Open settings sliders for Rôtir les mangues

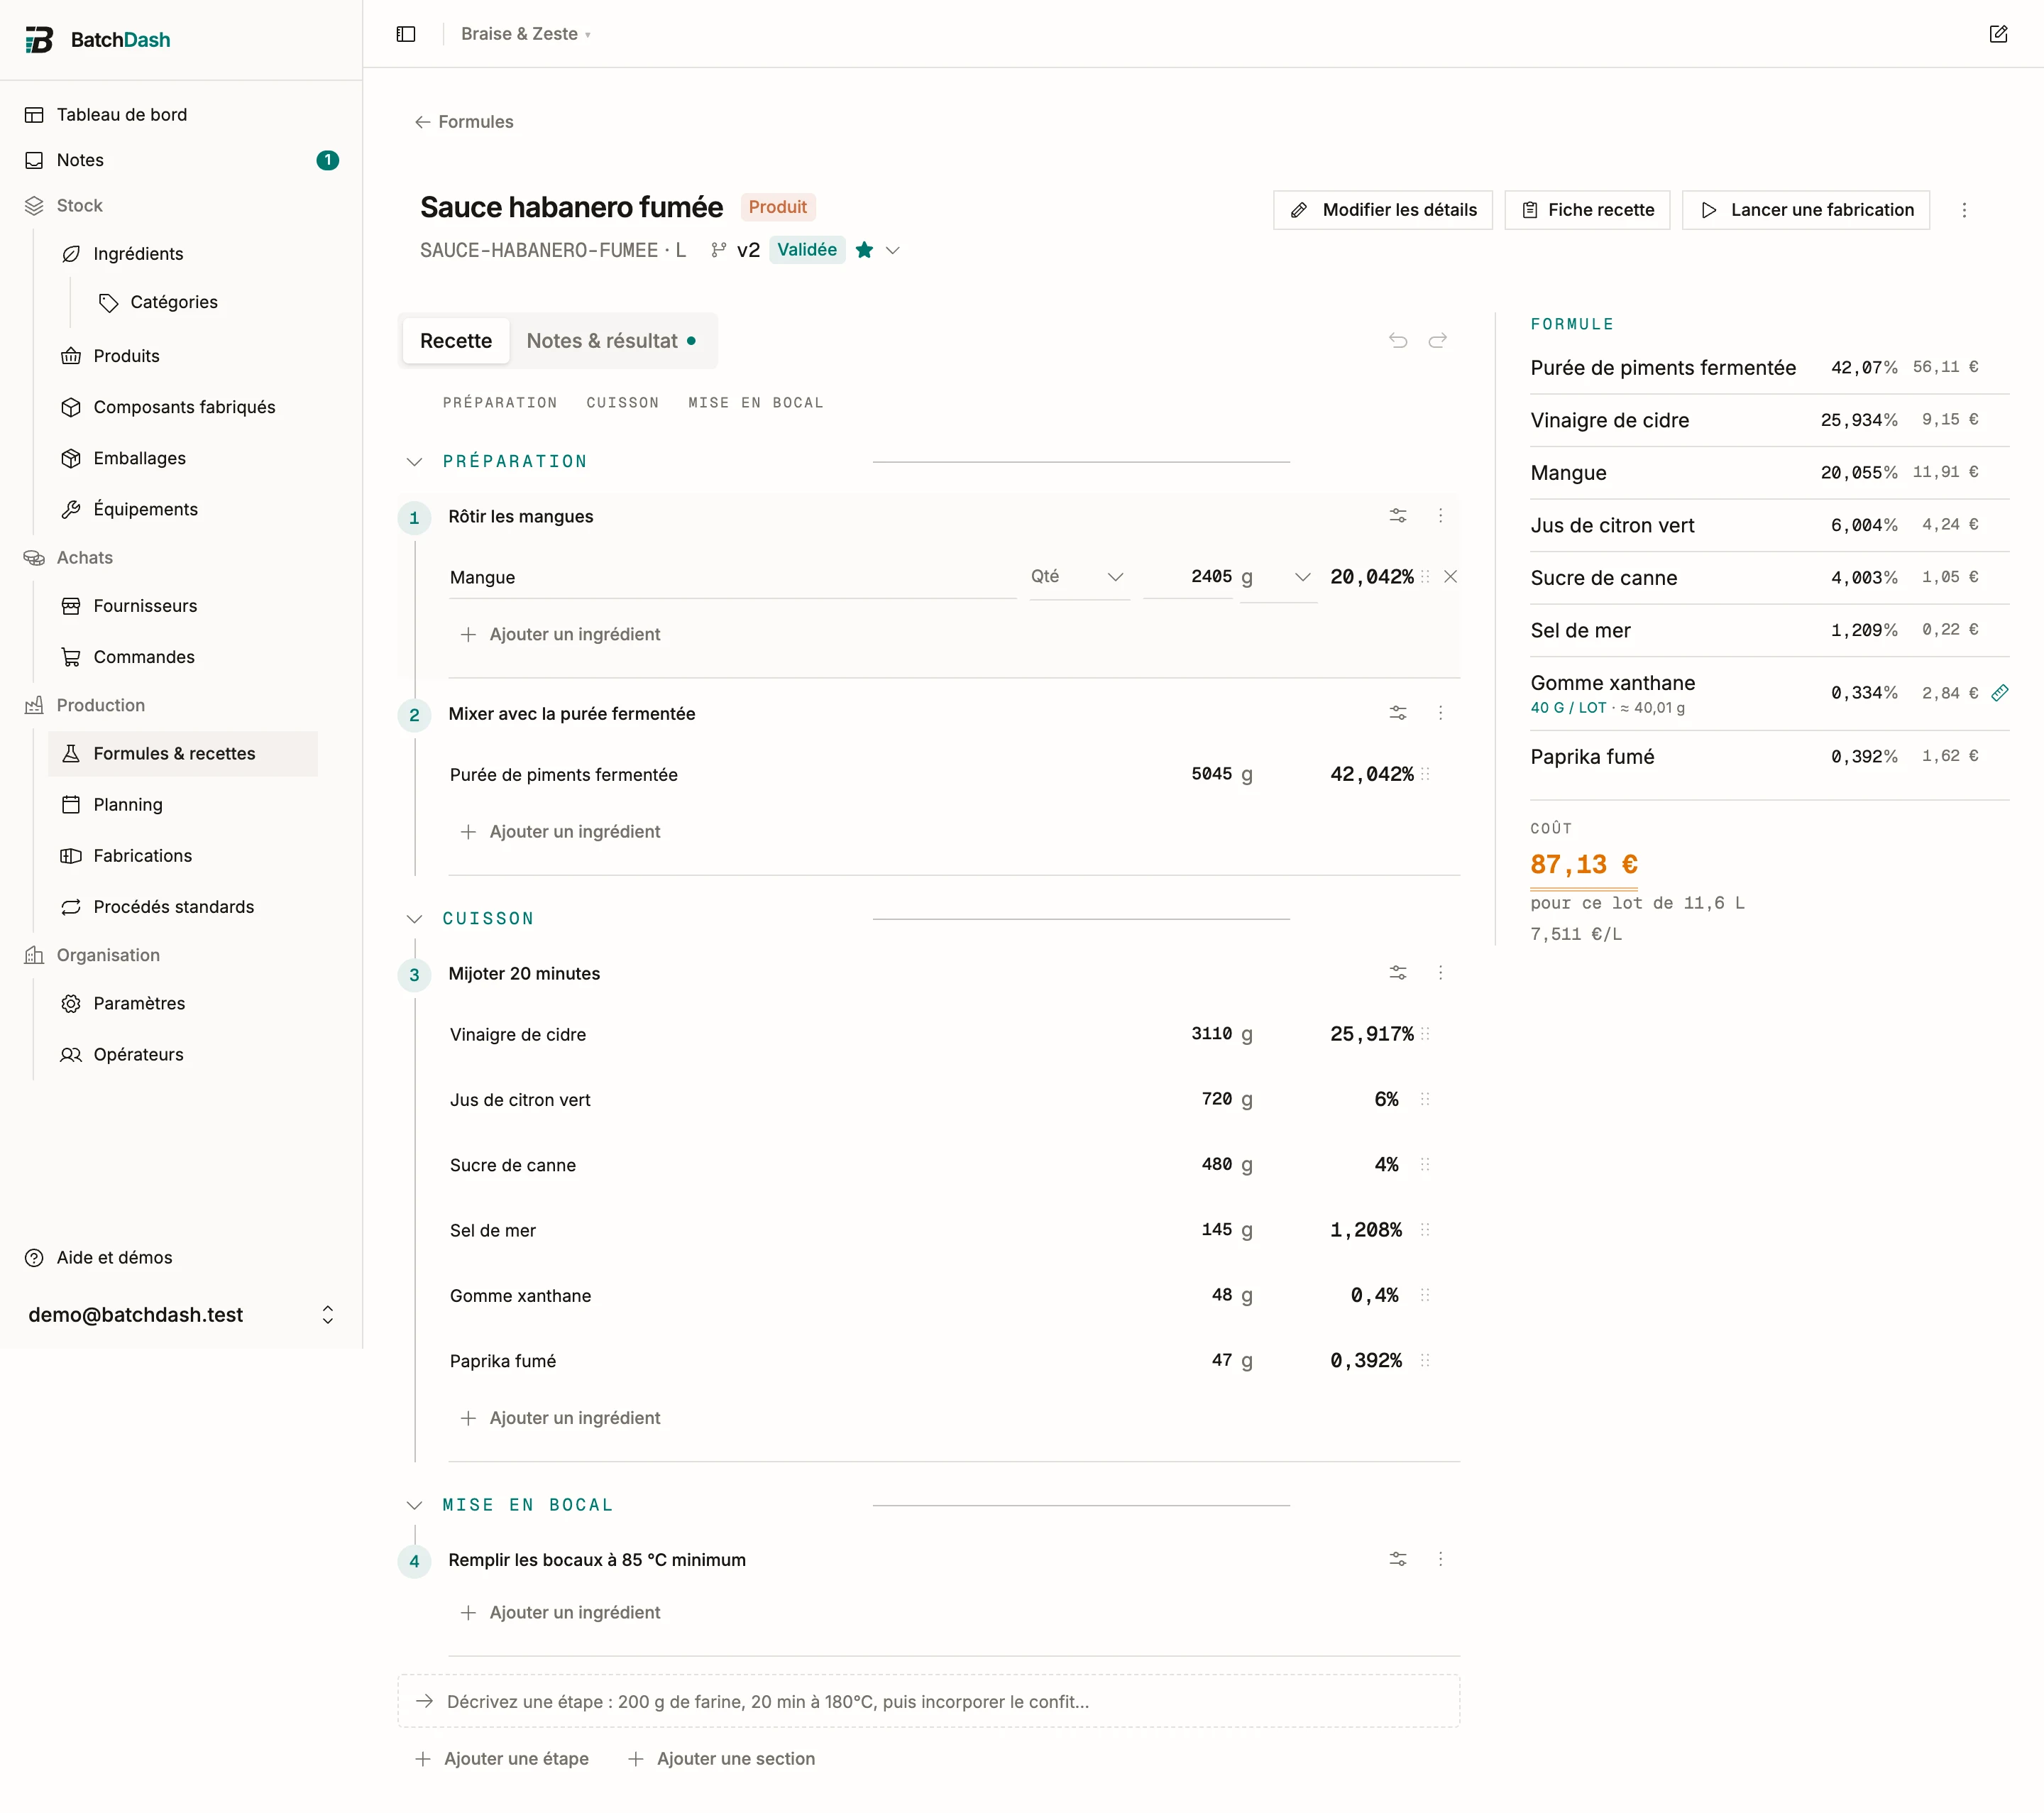[1398, 516]
